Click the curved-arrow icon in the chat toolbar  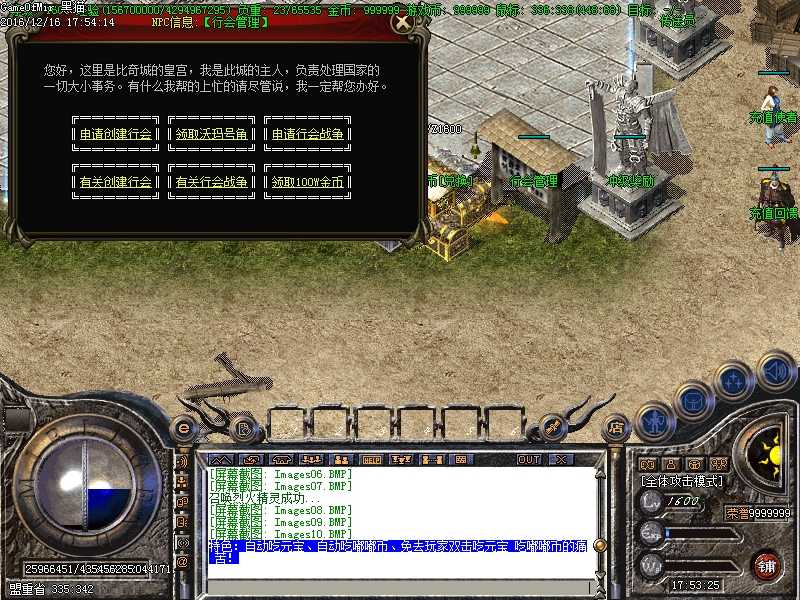coord(251,460)
